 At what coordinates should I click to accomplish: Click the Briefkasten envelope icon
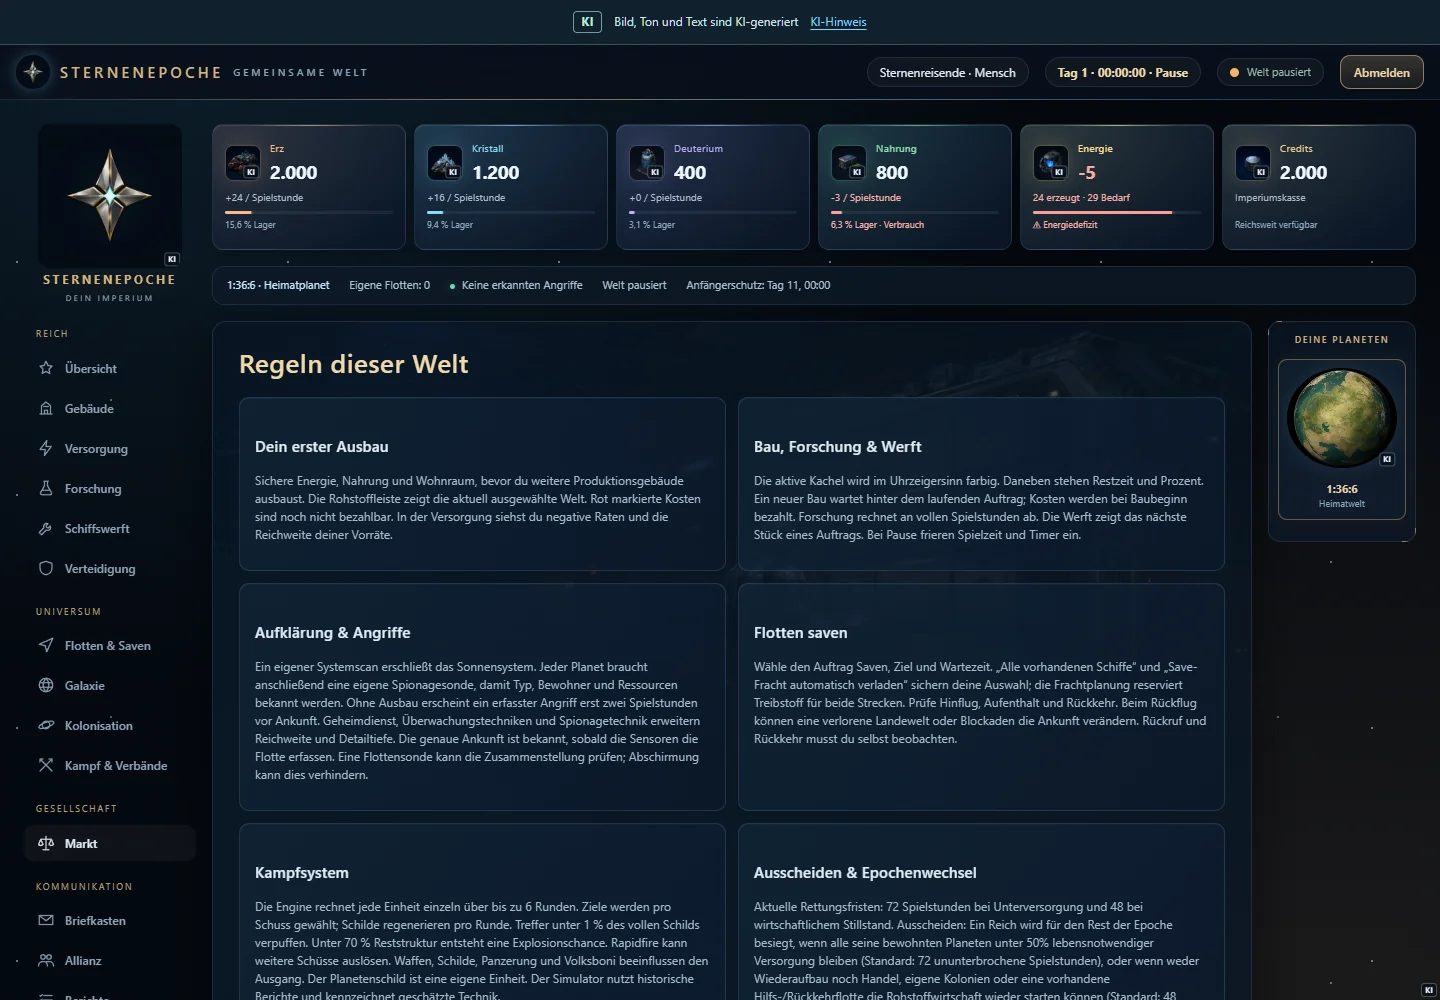click(x=46, y=920)
